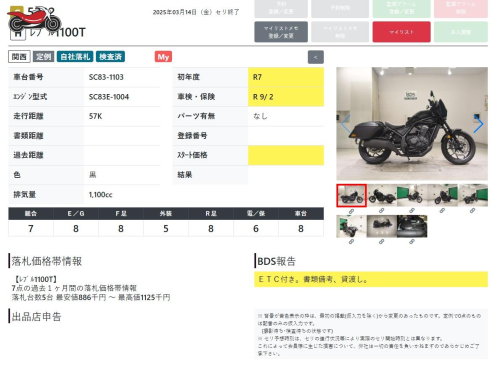Show next photo with right arrow
Image resolution: width=500 pixels, height=379 pixels.
click(x=479, y=124)
